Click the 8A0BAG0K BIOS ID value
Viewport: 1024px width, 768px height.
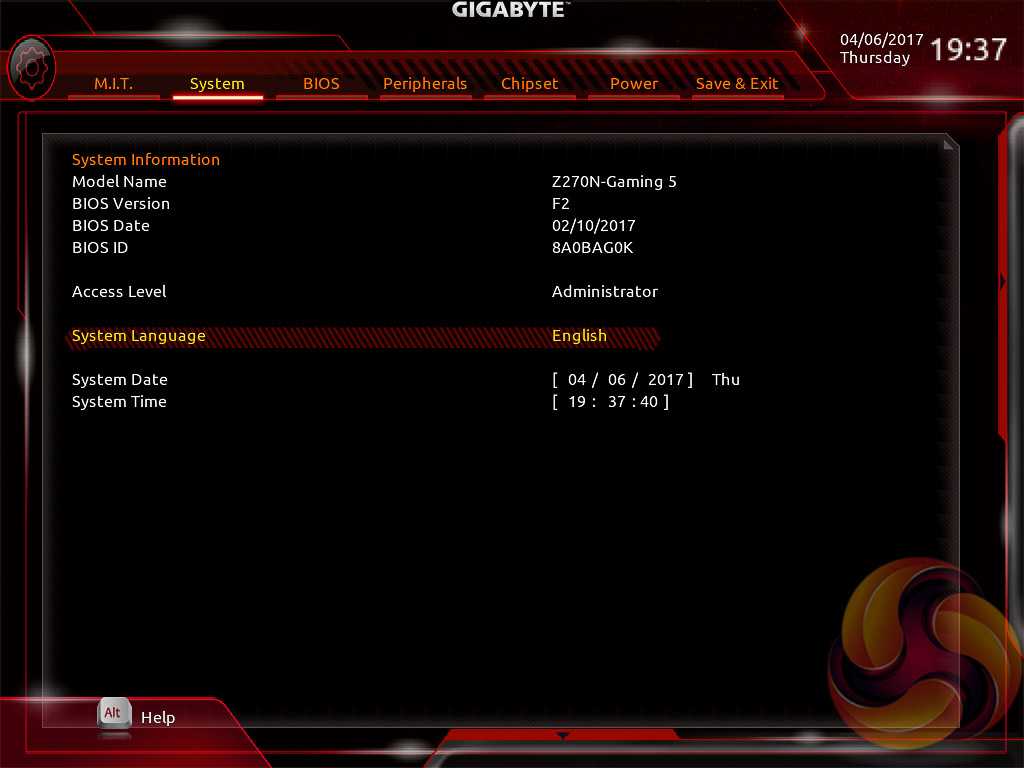point(592,248)
